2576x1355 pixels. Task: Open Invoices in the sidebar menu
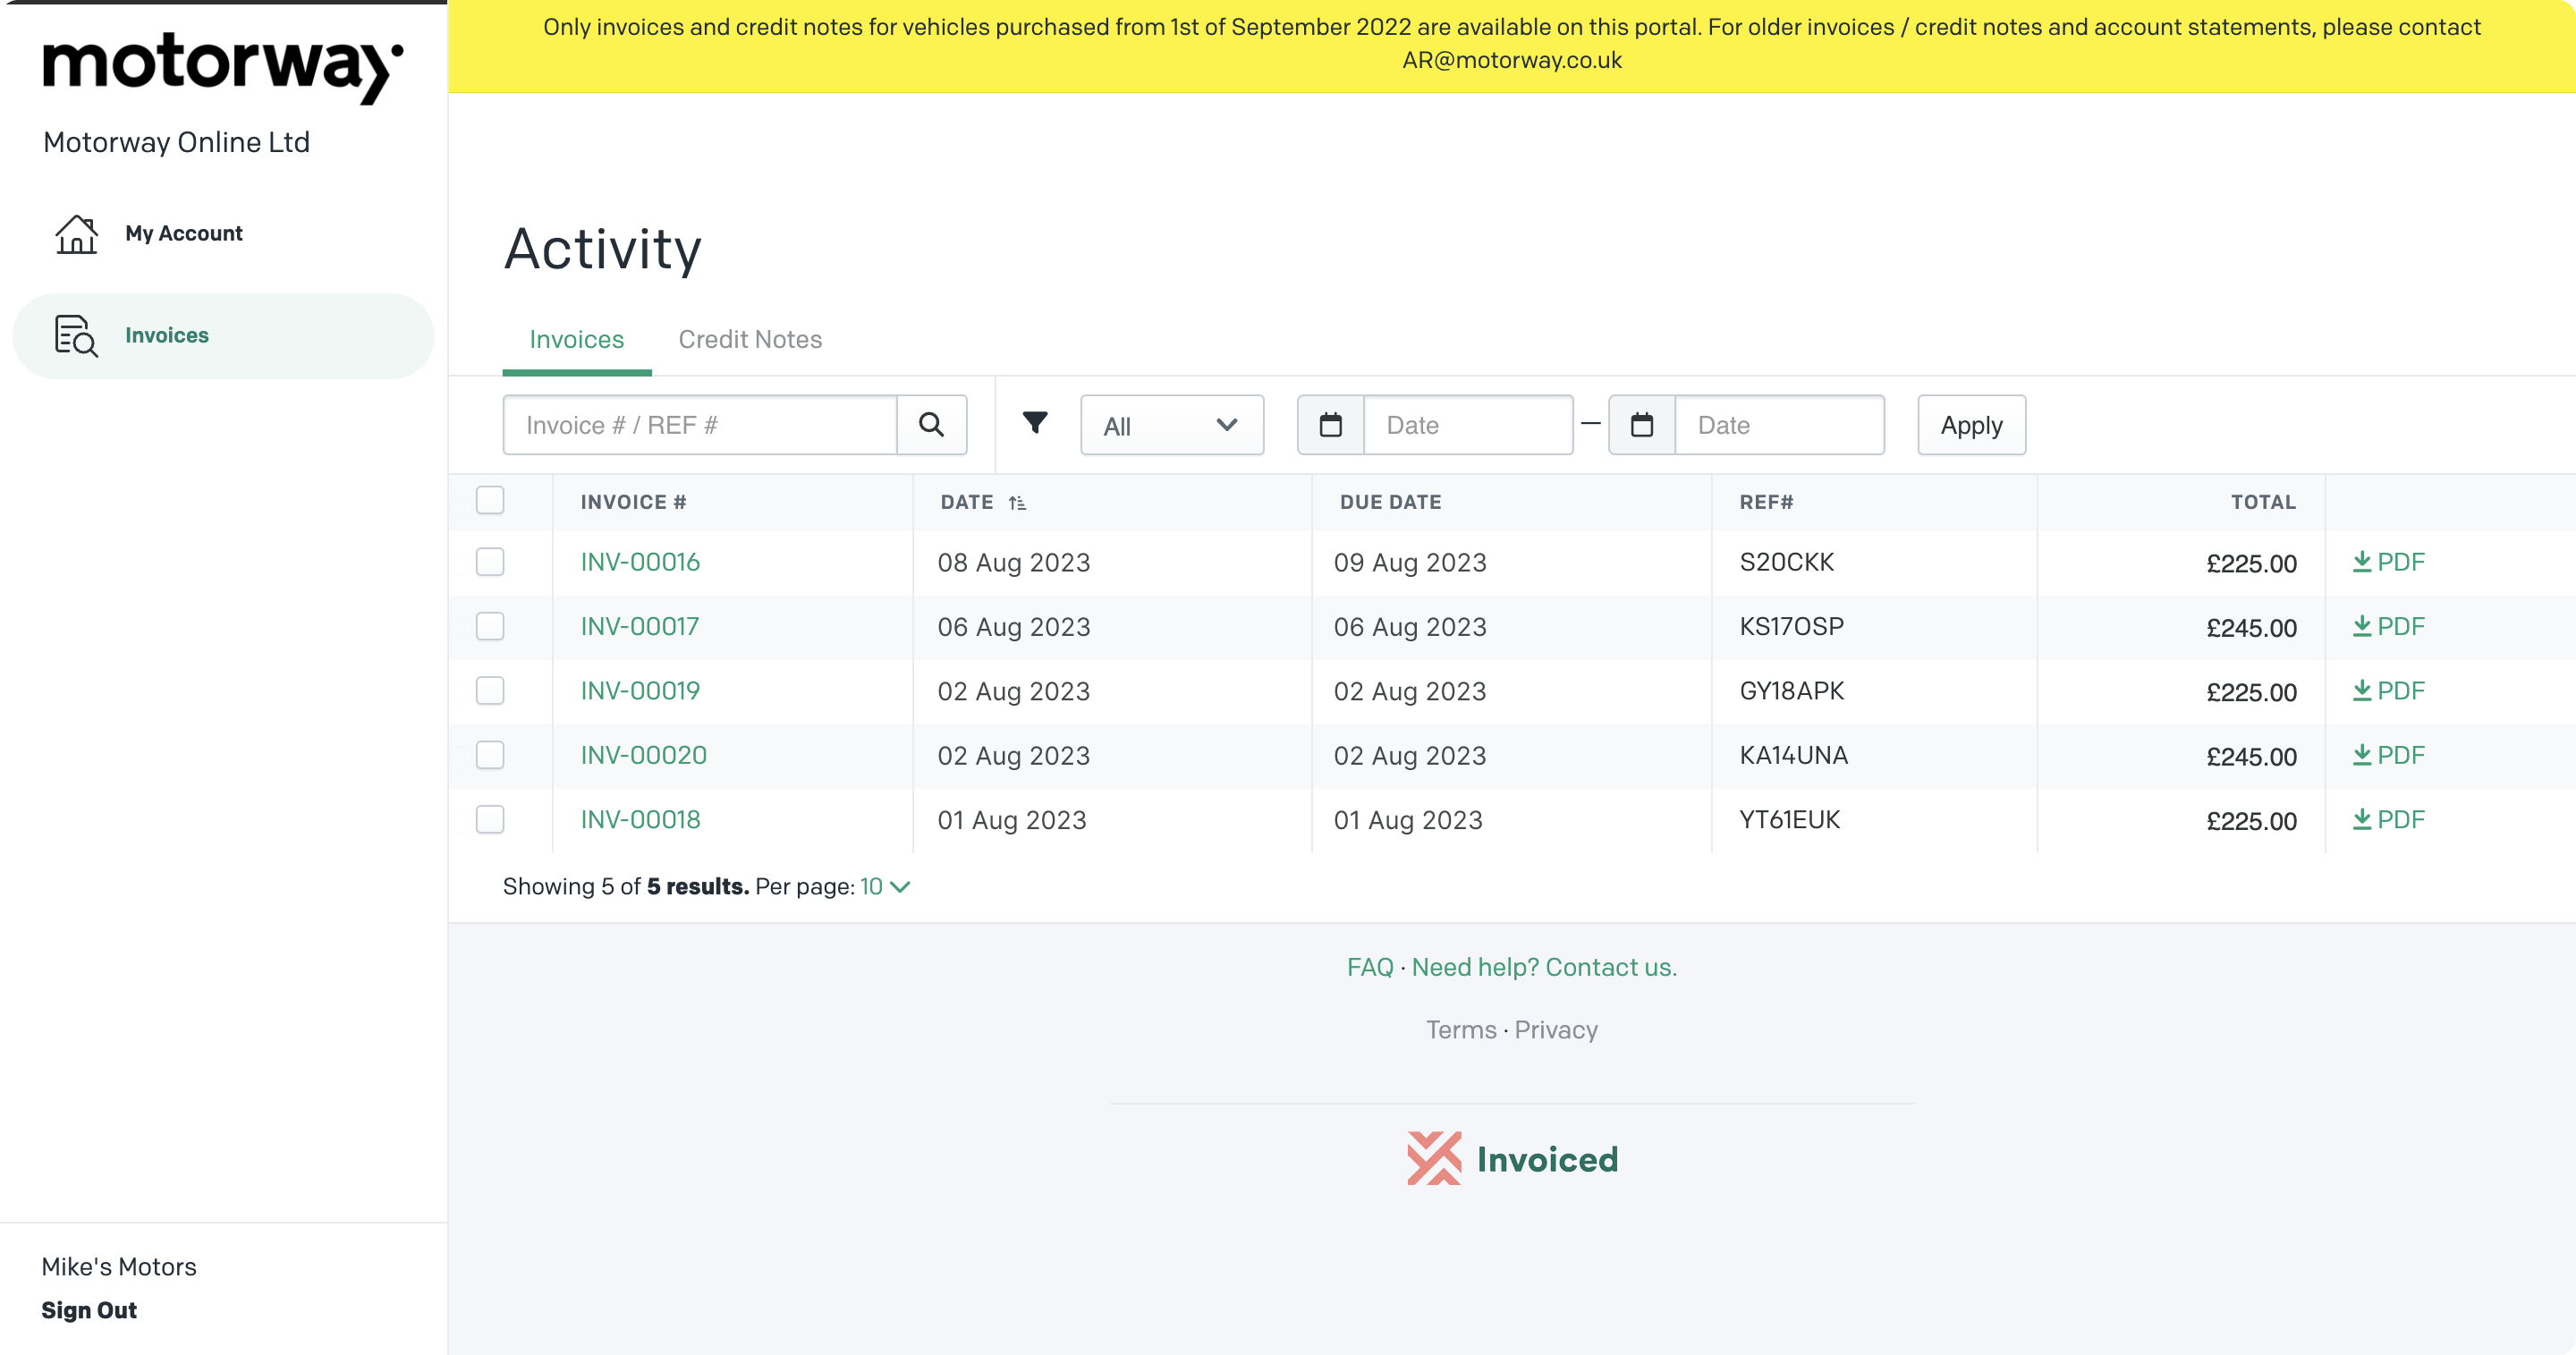[166, 336]
